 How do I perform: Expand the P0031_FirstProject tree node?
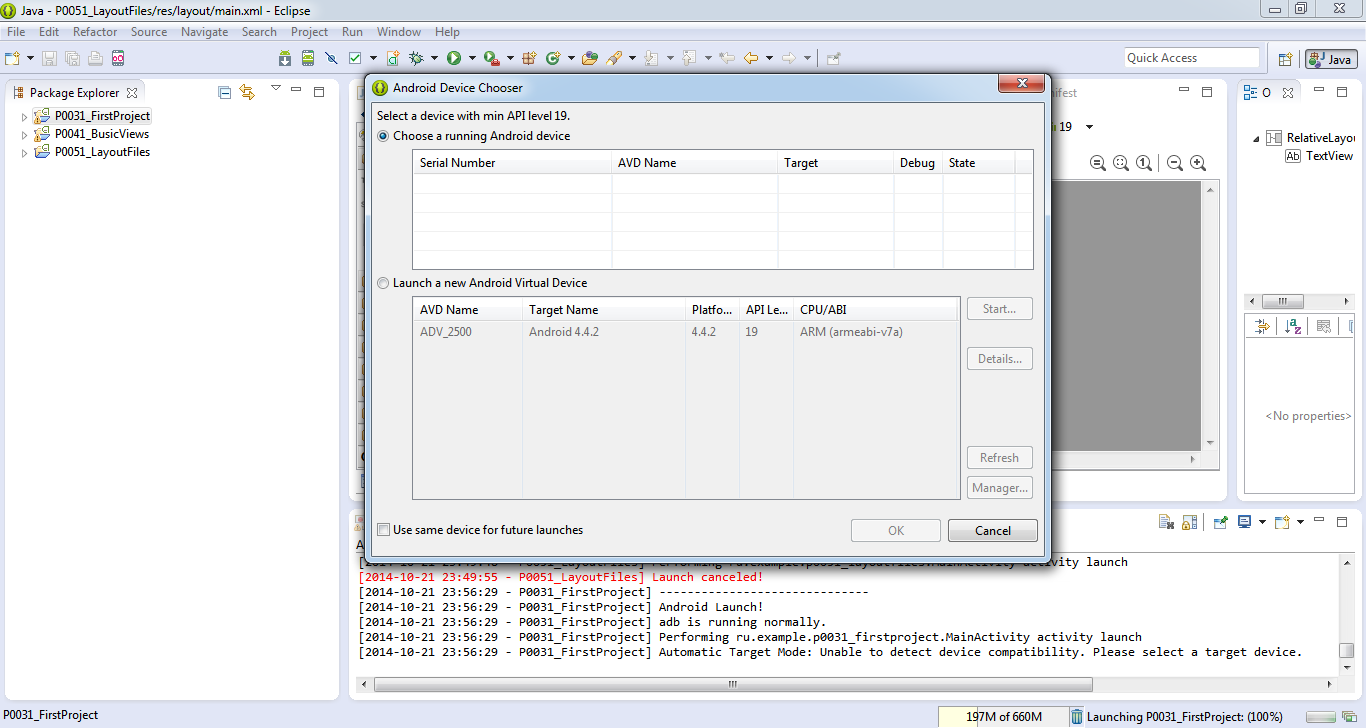pyautogui.click(x=25, y=117)
